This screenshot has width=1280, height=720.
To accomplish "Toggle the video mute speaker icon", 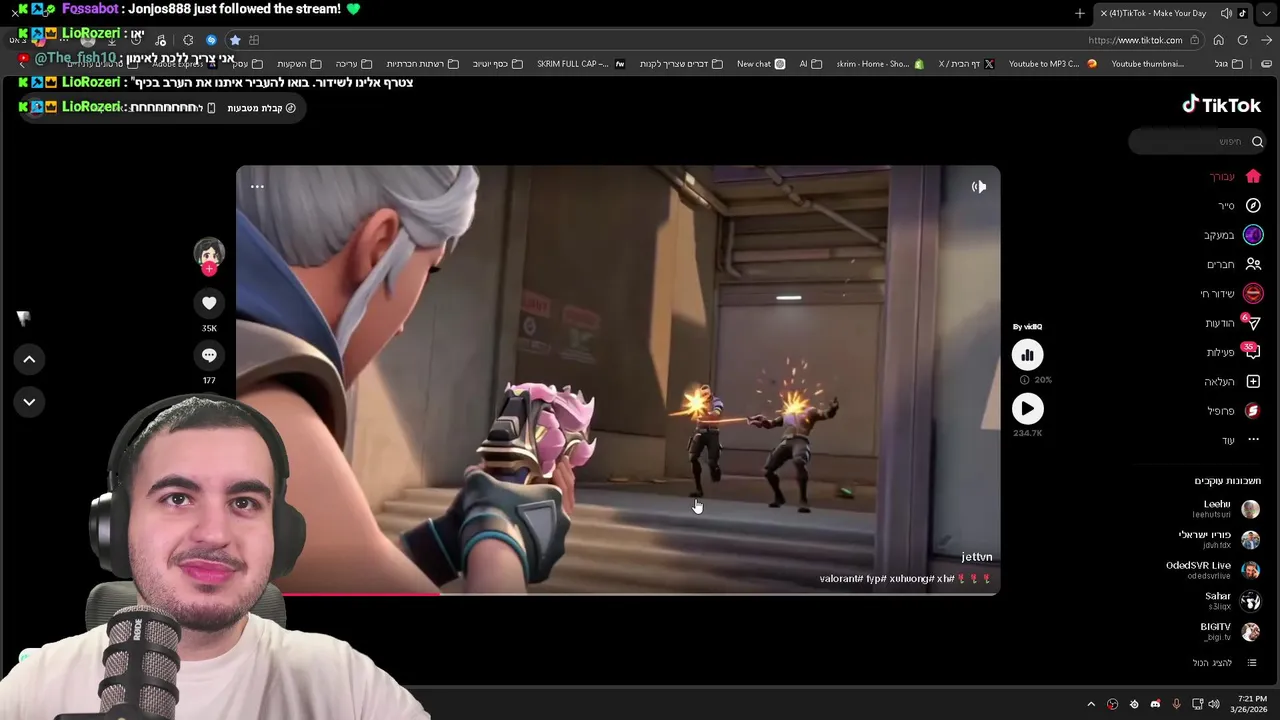I will (x=978, y=187).
